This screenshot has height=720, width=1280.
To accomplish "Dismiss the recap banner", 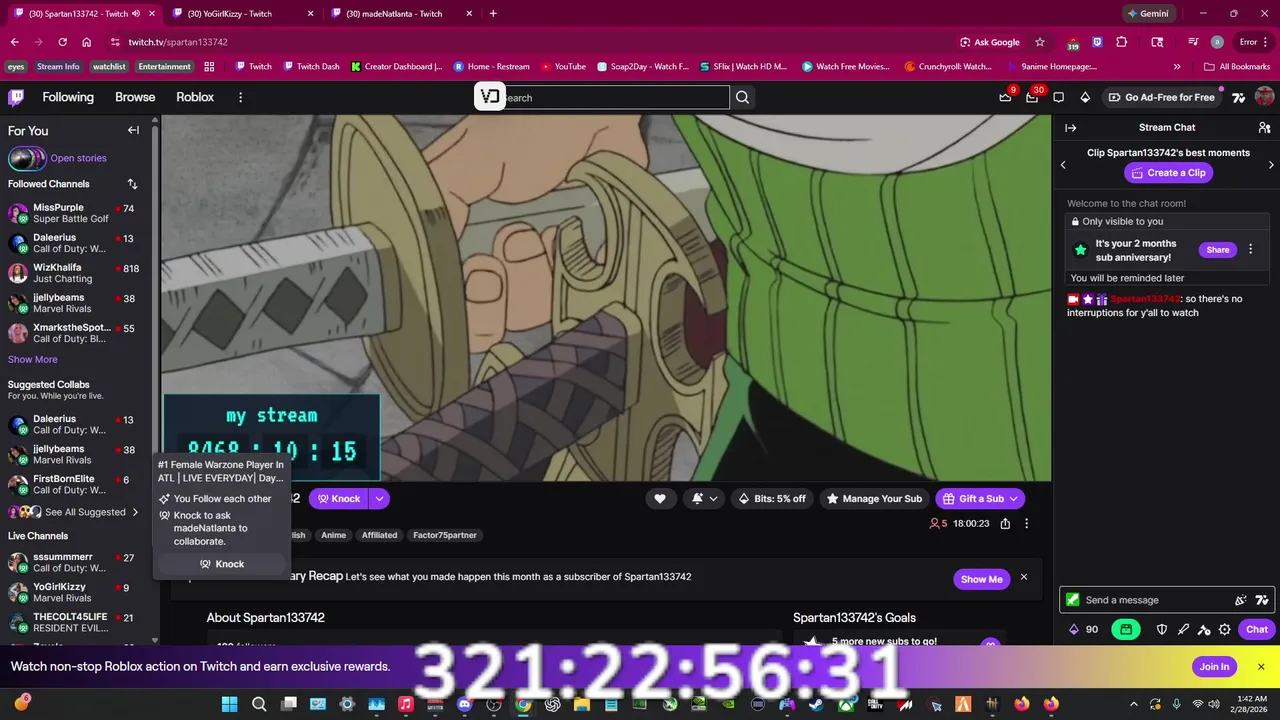I will point(1023,577).
